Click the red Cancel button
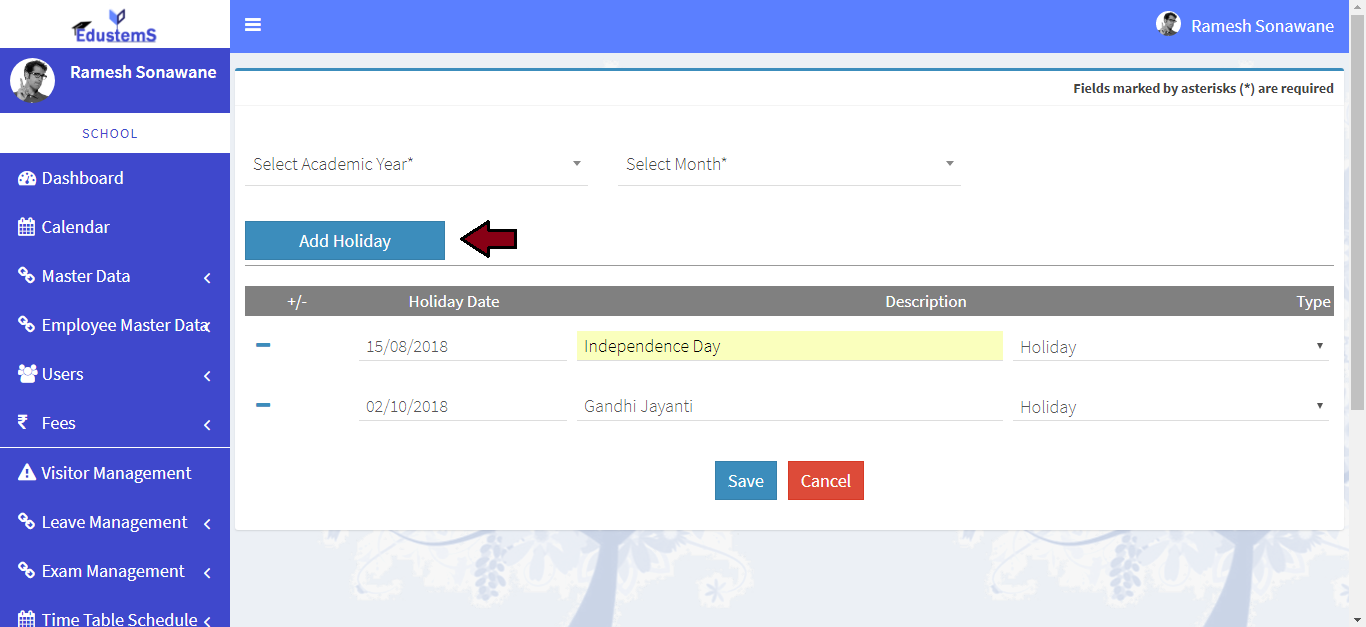Viewport: 1366px width, 627px height. pos(826,481)
